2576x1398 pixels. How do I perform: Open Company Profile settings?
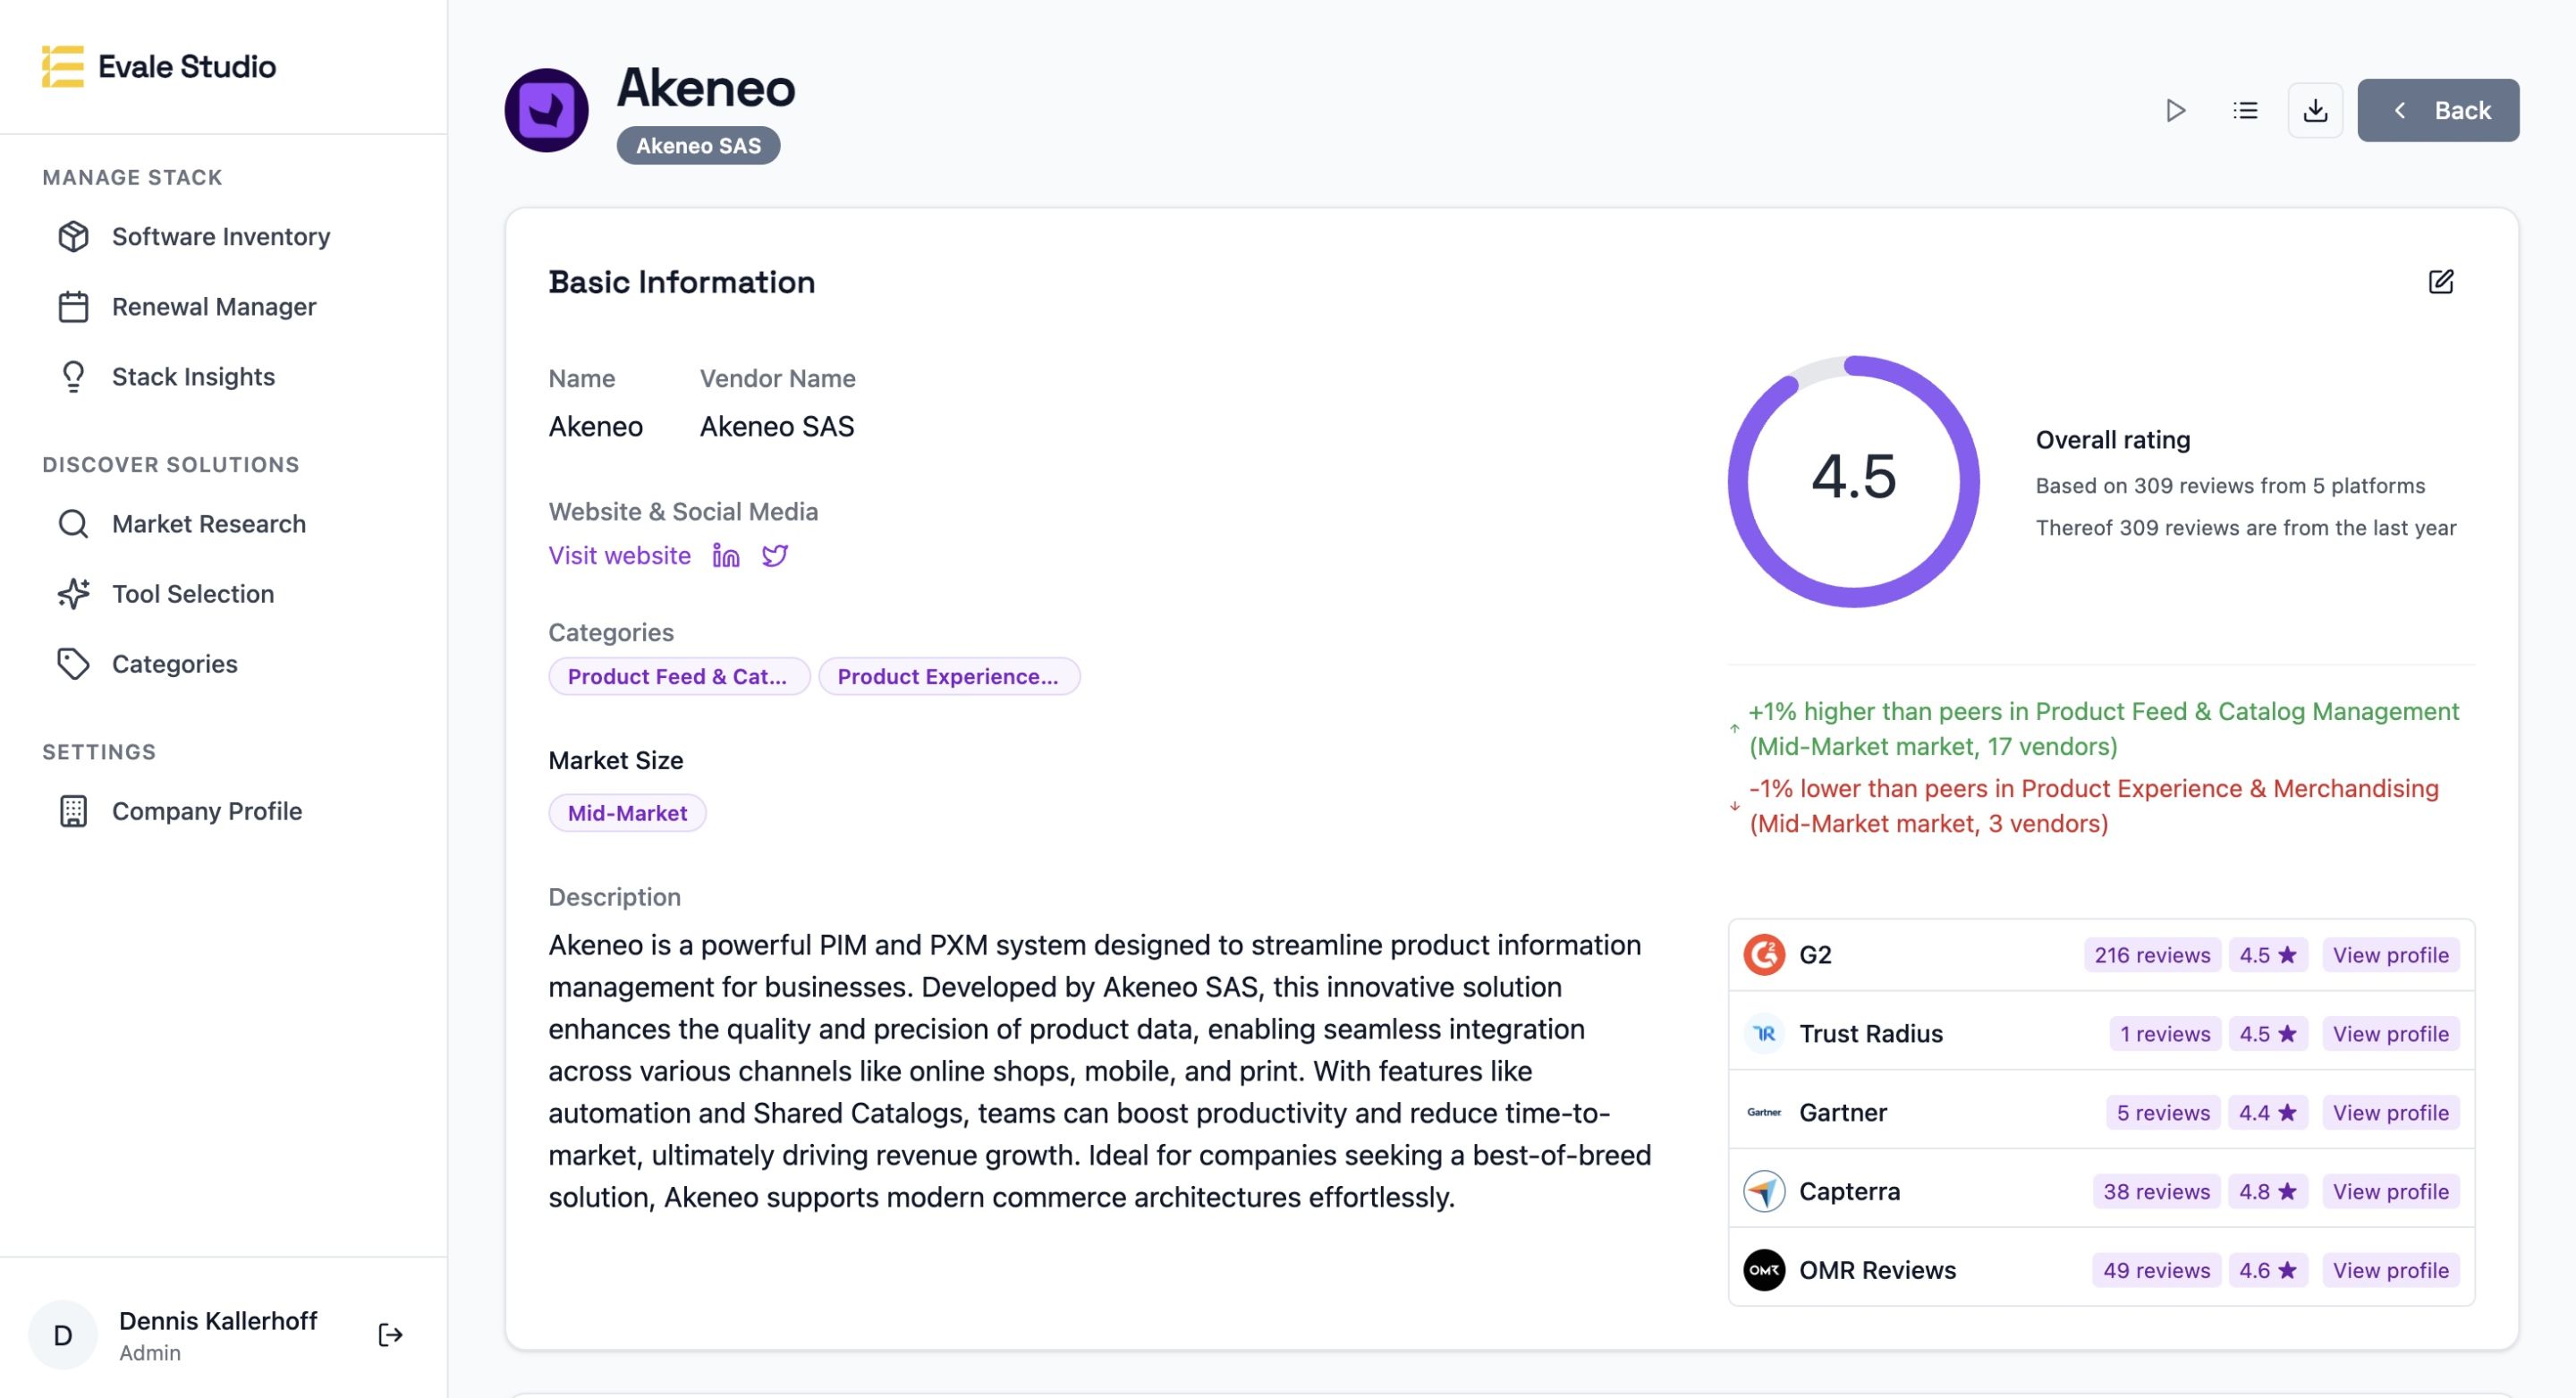[206, 811]
